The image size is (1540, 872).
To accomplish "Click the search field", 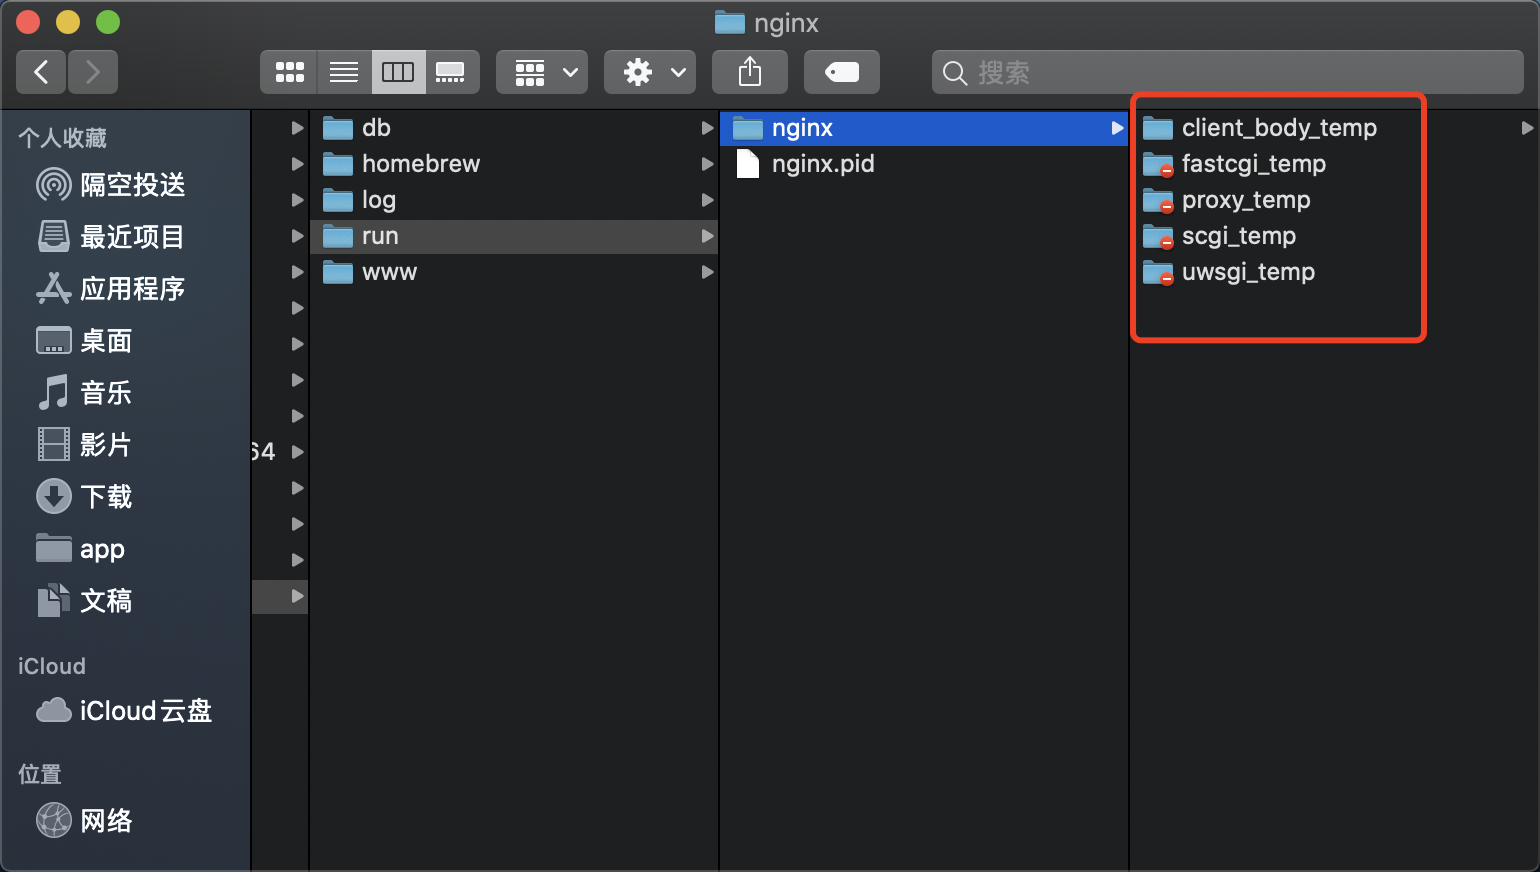I will tap(1228, 72).
